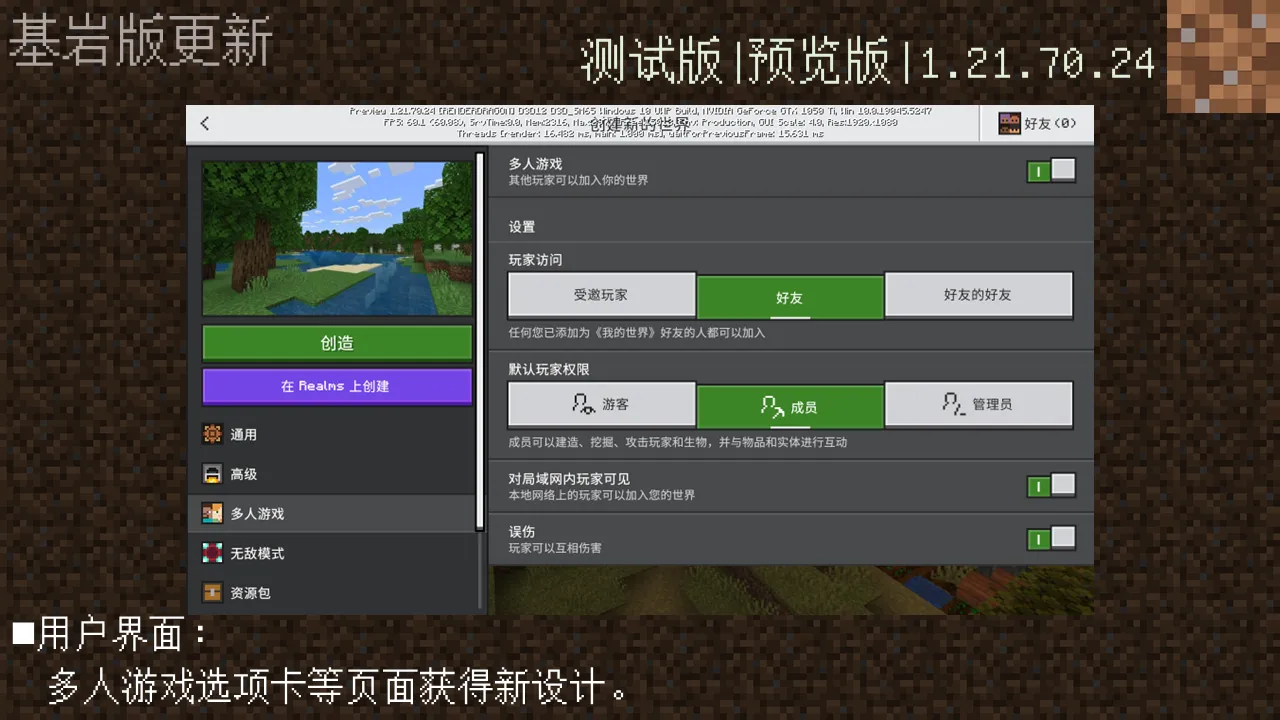The image size is (1280, 720).
Task: Click the gear icon next to 通用
Action: [x=212, y=434]
